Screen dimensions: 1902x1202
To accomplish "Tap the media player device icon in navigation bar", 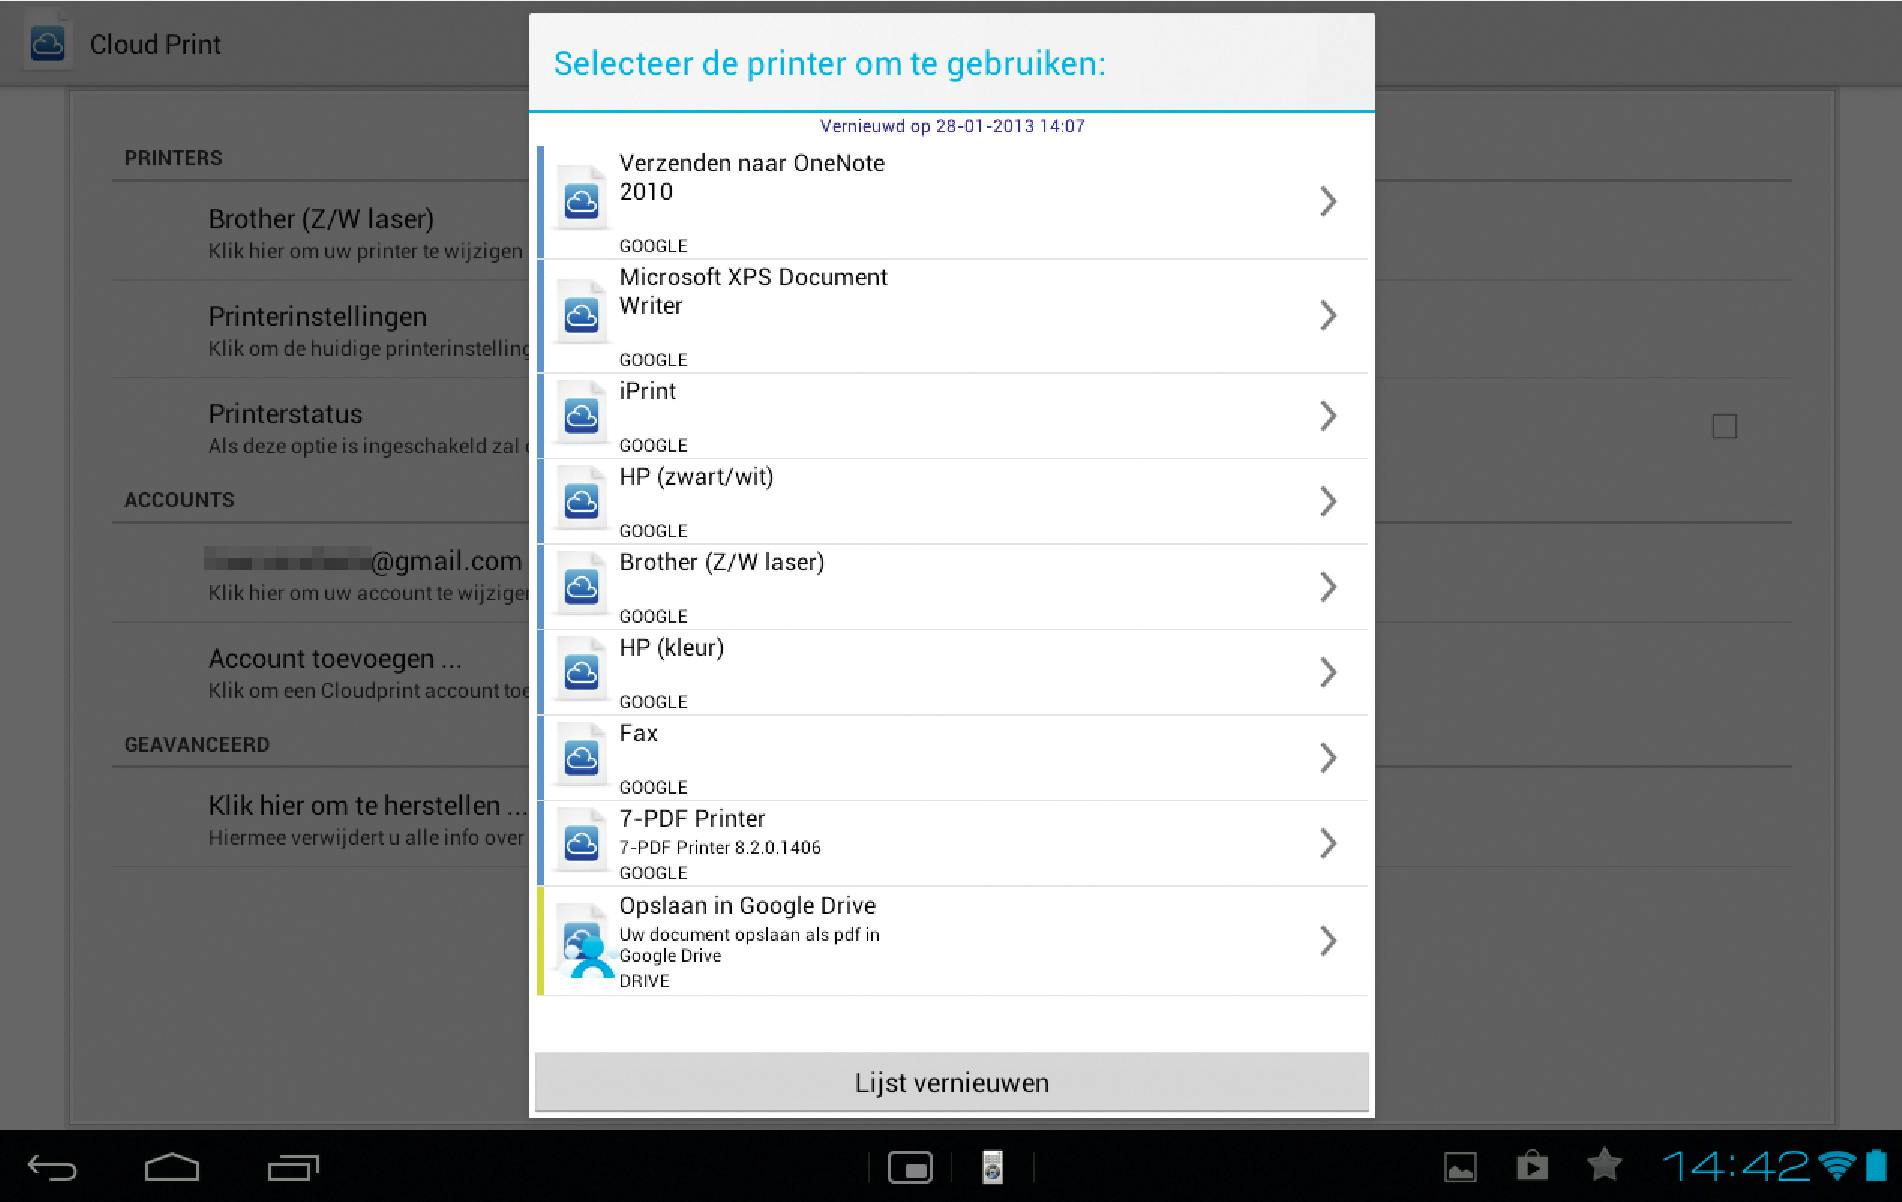I will (992, 1167).
